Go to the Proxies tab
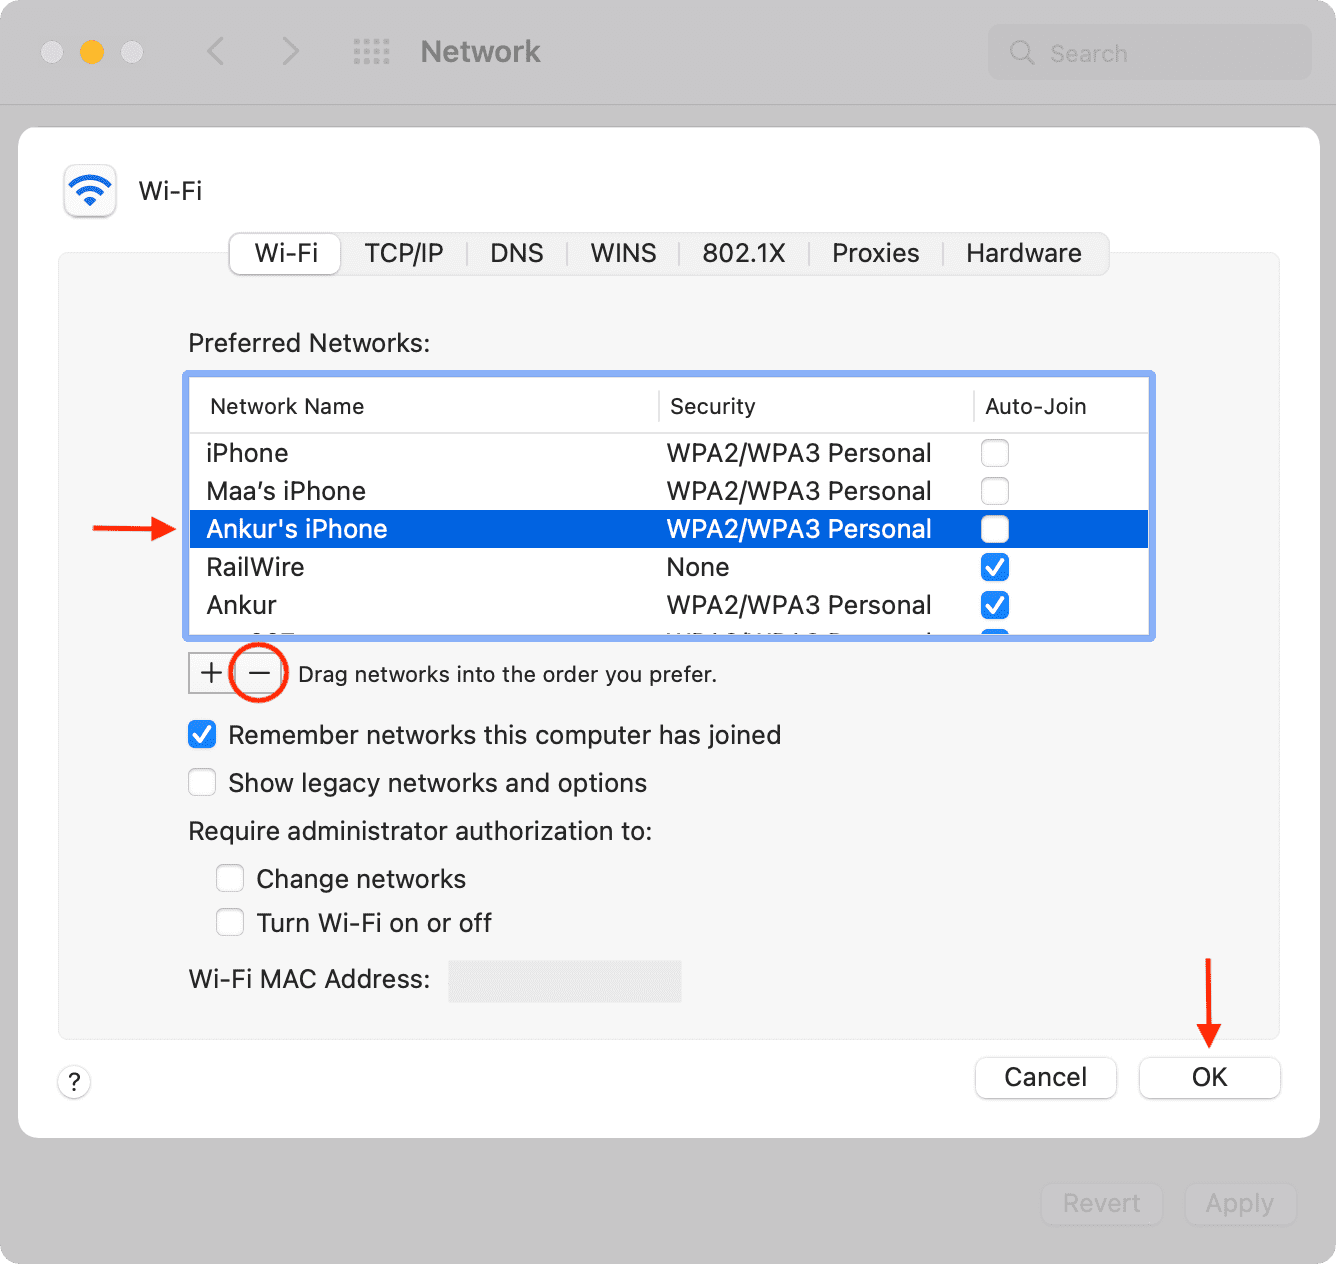Viewport: 1336px width, 1264px height. [876, 253]
